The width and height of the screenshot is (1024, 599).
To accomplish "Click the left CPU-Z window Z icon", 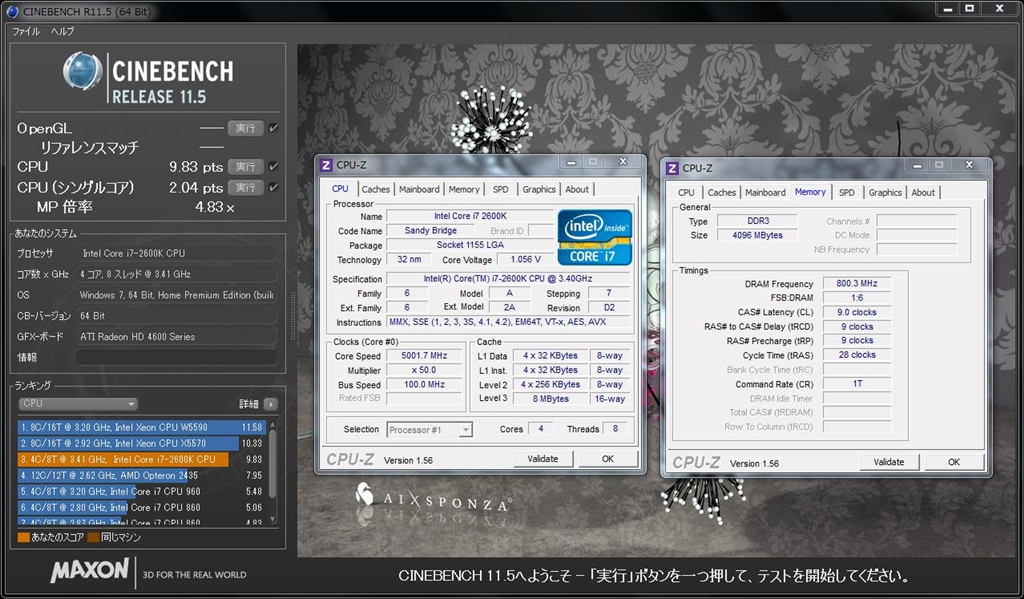I will pos(326,165).
